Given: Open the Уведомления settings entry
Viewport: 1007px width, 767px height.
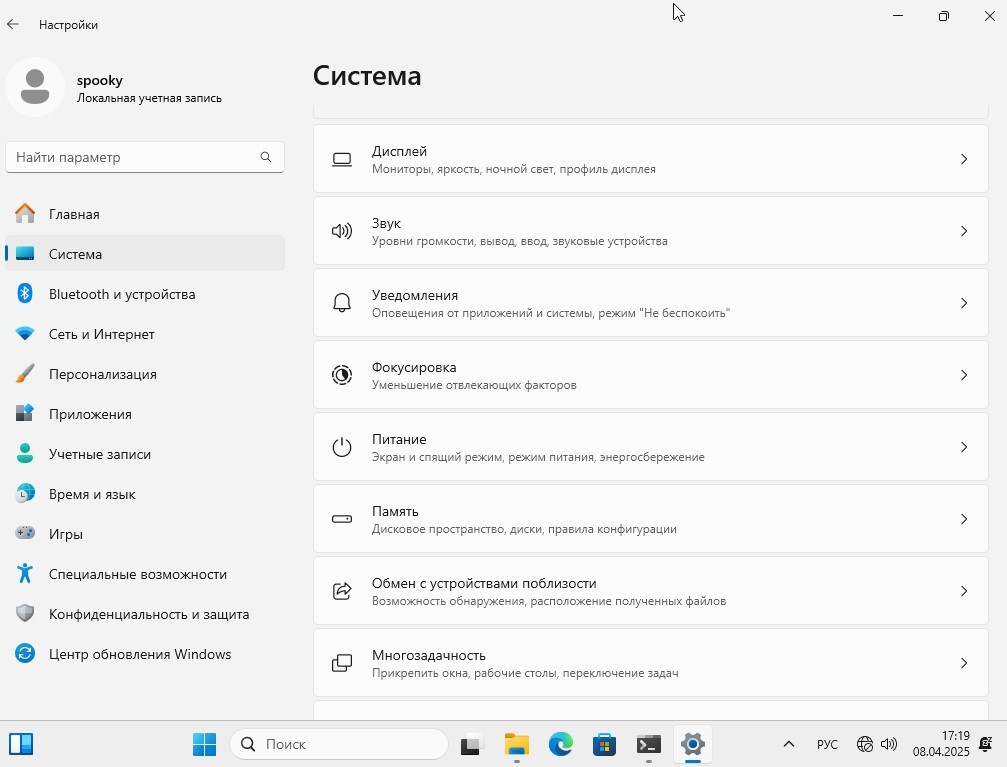Looking at the screenshot, I should [x=651, y=303].
